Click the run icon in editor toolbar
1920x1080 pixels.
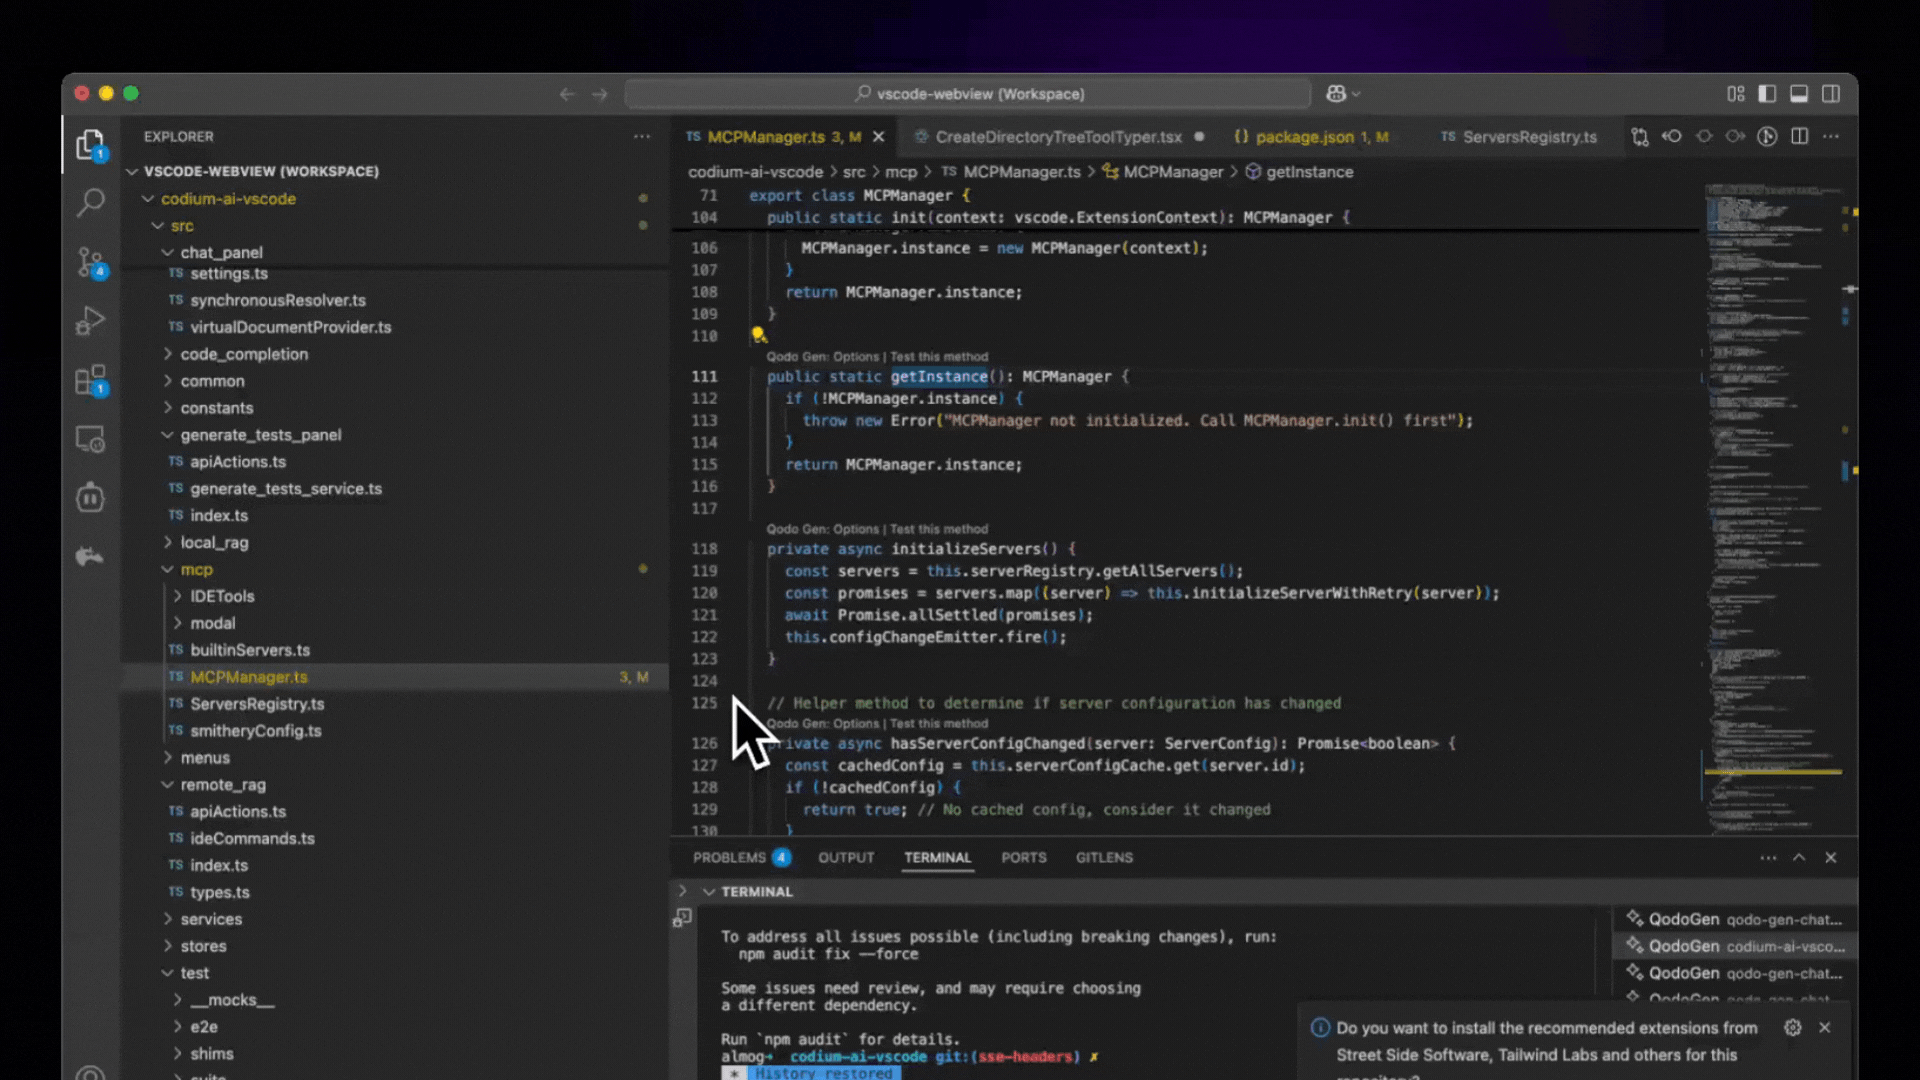tap(1768, 137)
